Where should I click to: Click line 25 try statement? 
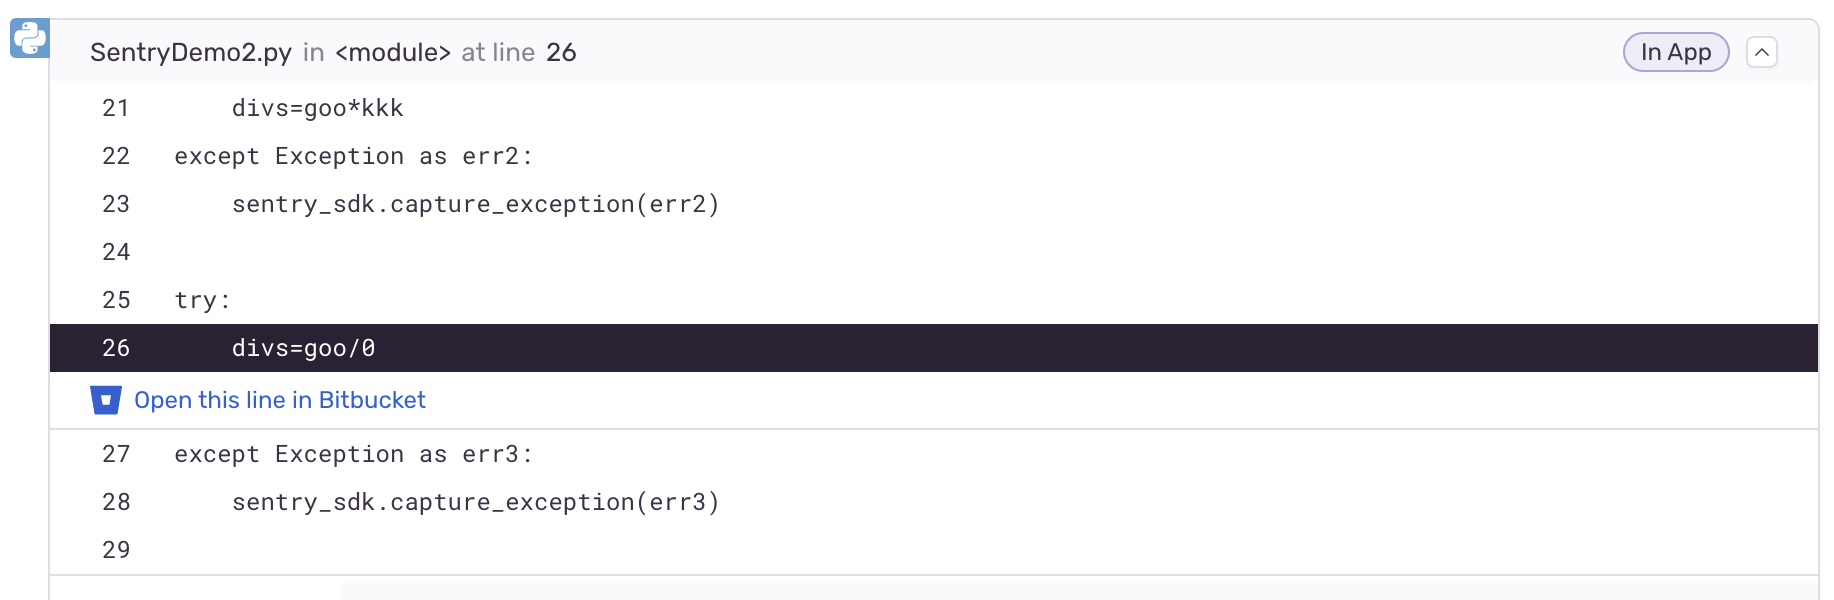(x=203, y=300)
